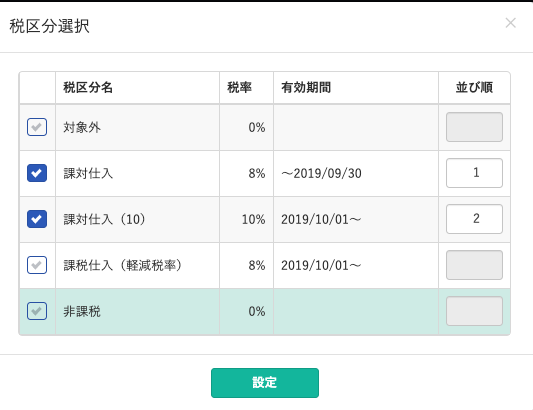Click the 設定 button

point(265,383)
